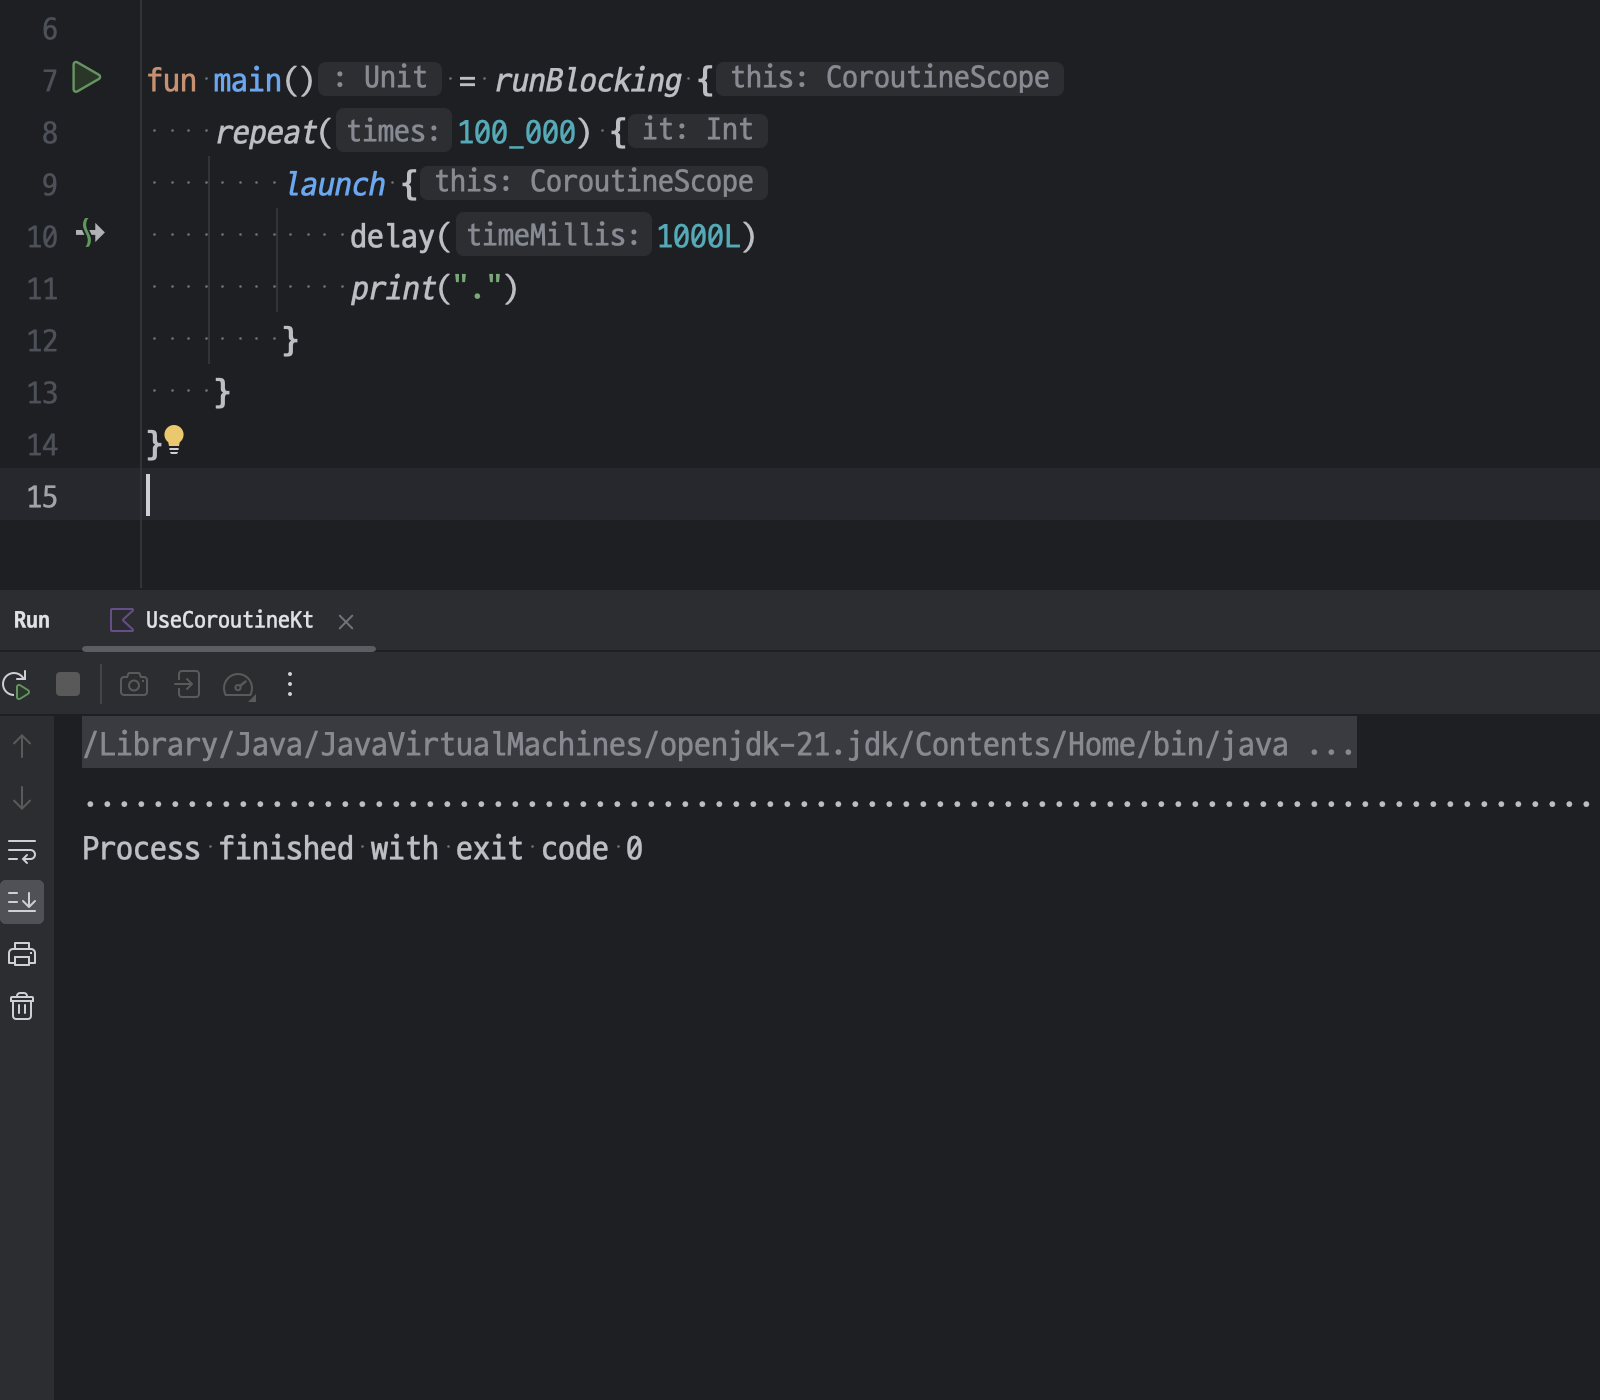
Task: Print console output icon
Action: pos(22,954)
